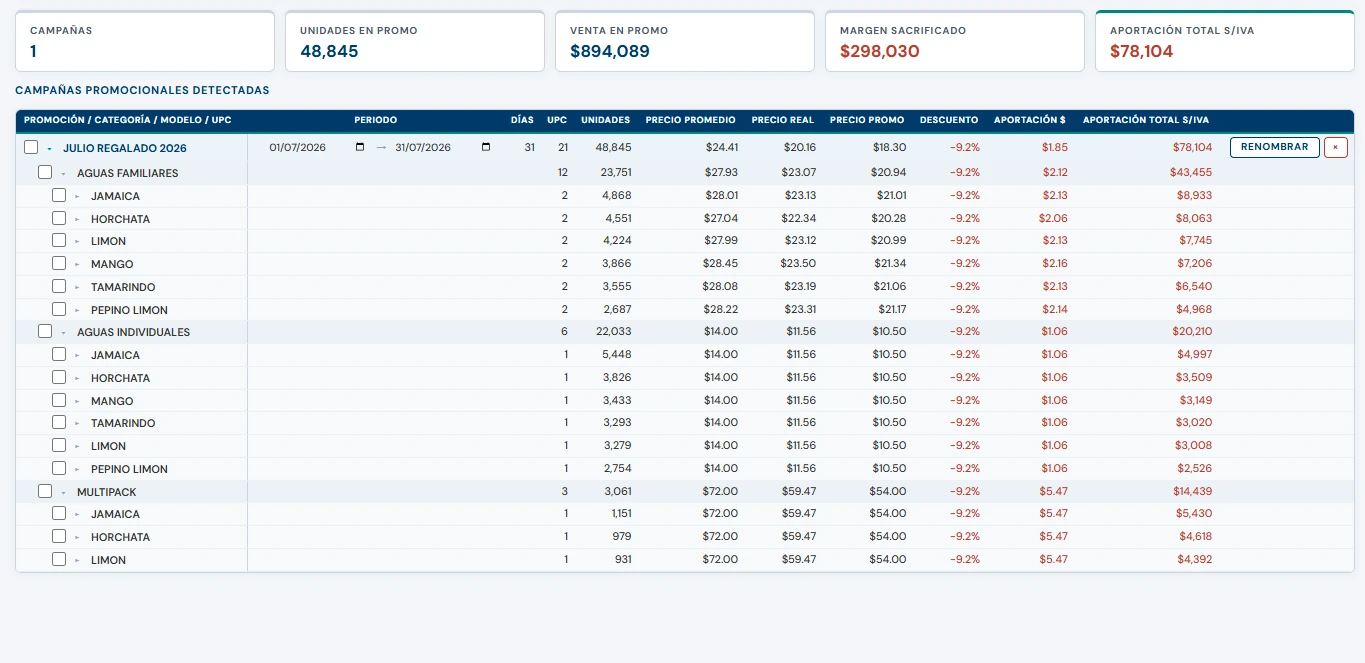Expand the Mango row with 3,866 units
The height and width of the screenshot is (663, 1365).
(78, 264)
